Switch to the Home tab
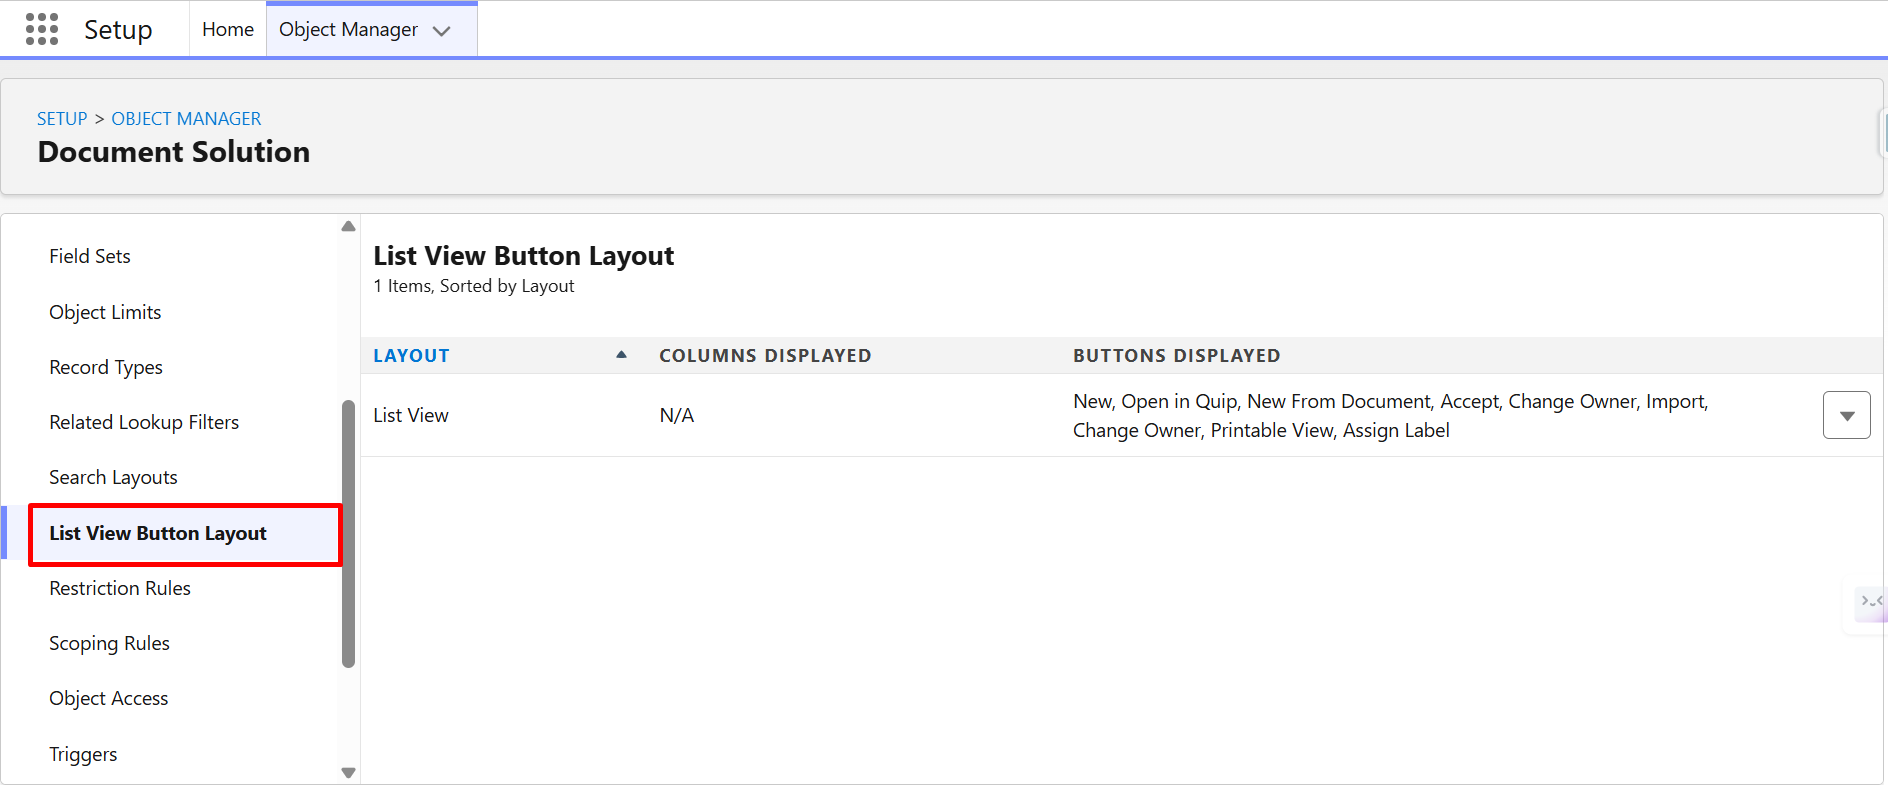 tap(227, 30)
